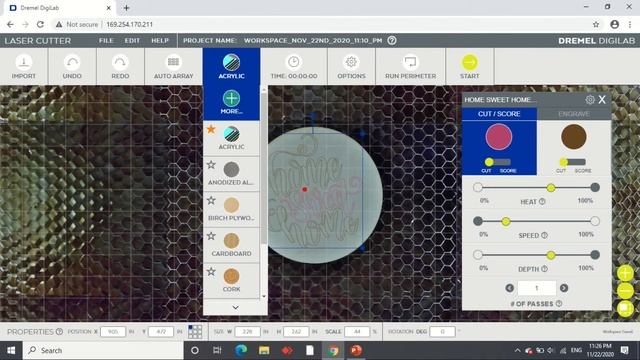Screen dimensions: 640x360
Task: Click the Scale percentage field
Action: tap(357, 331)
